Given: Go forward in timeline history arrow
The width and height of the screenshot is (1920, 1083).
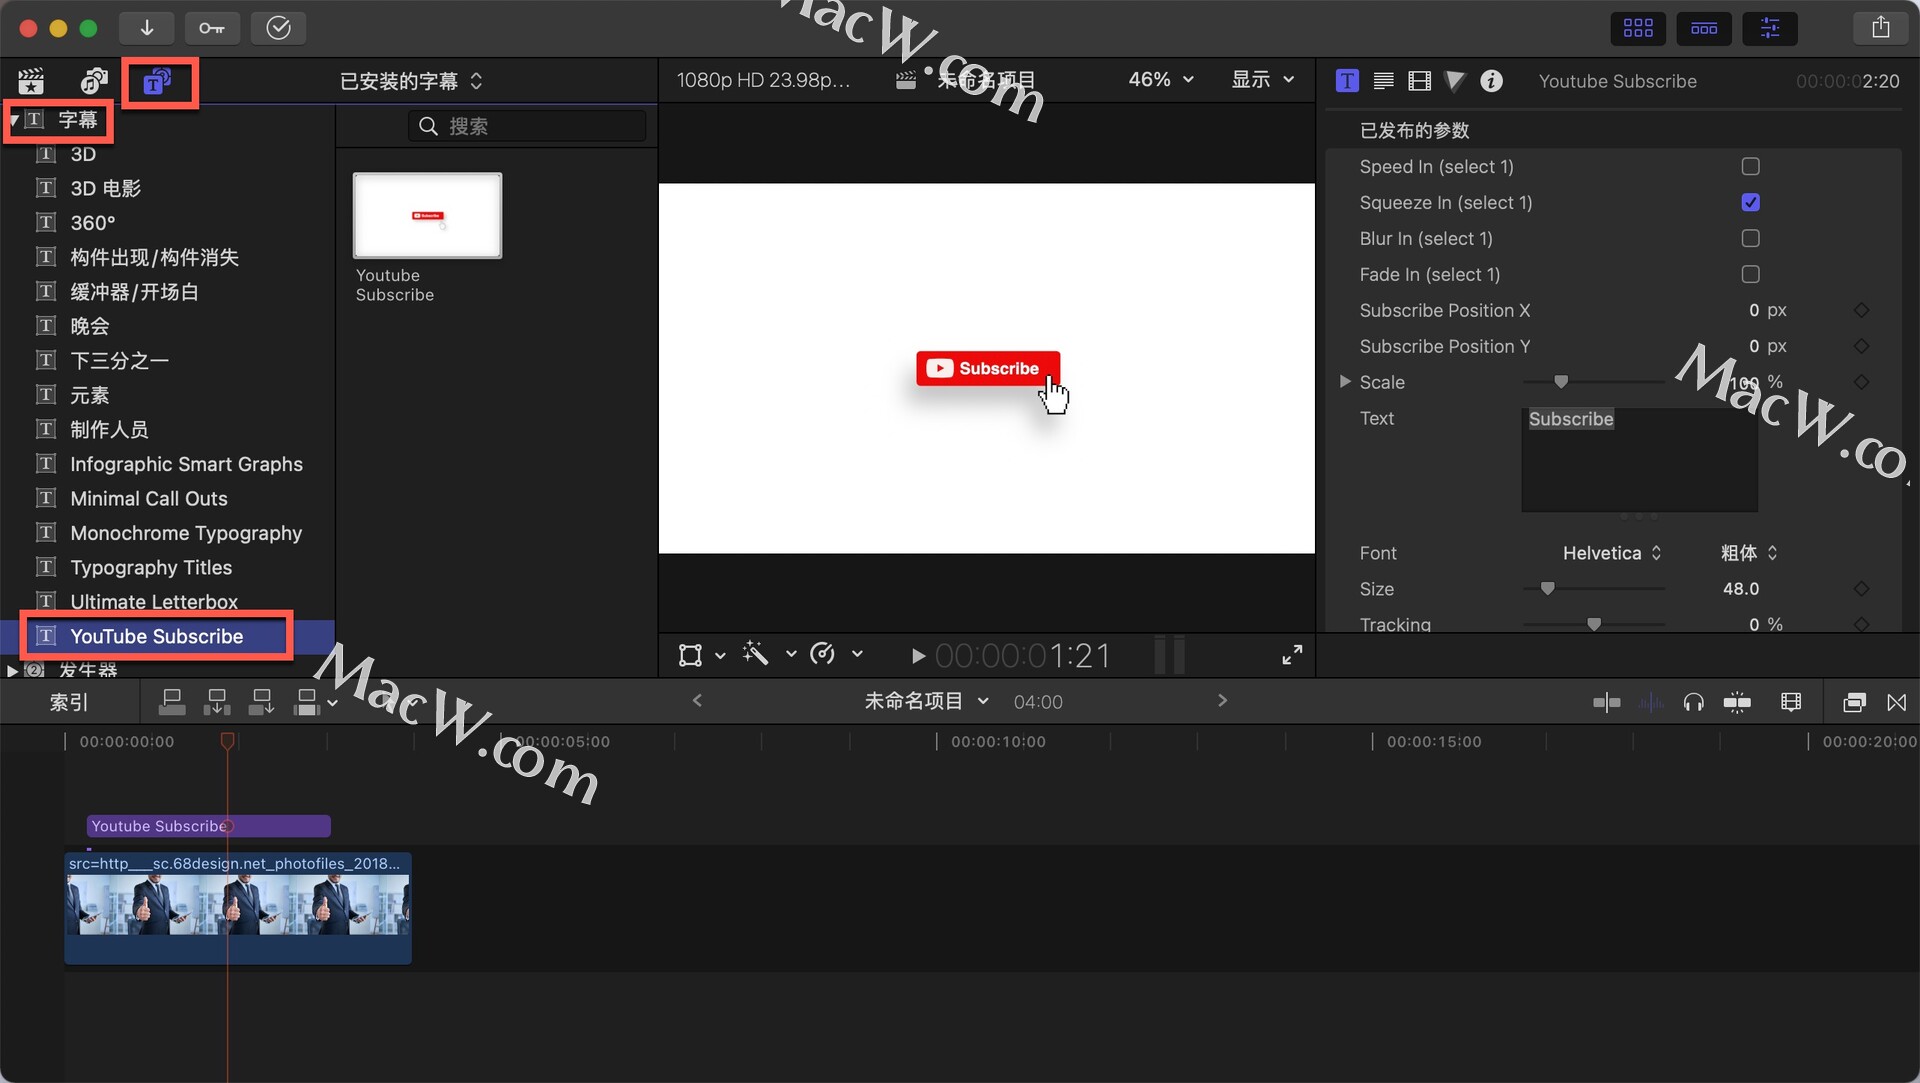Looking at the screenshot, I should pyautogui.click(x=1222, y=701).
